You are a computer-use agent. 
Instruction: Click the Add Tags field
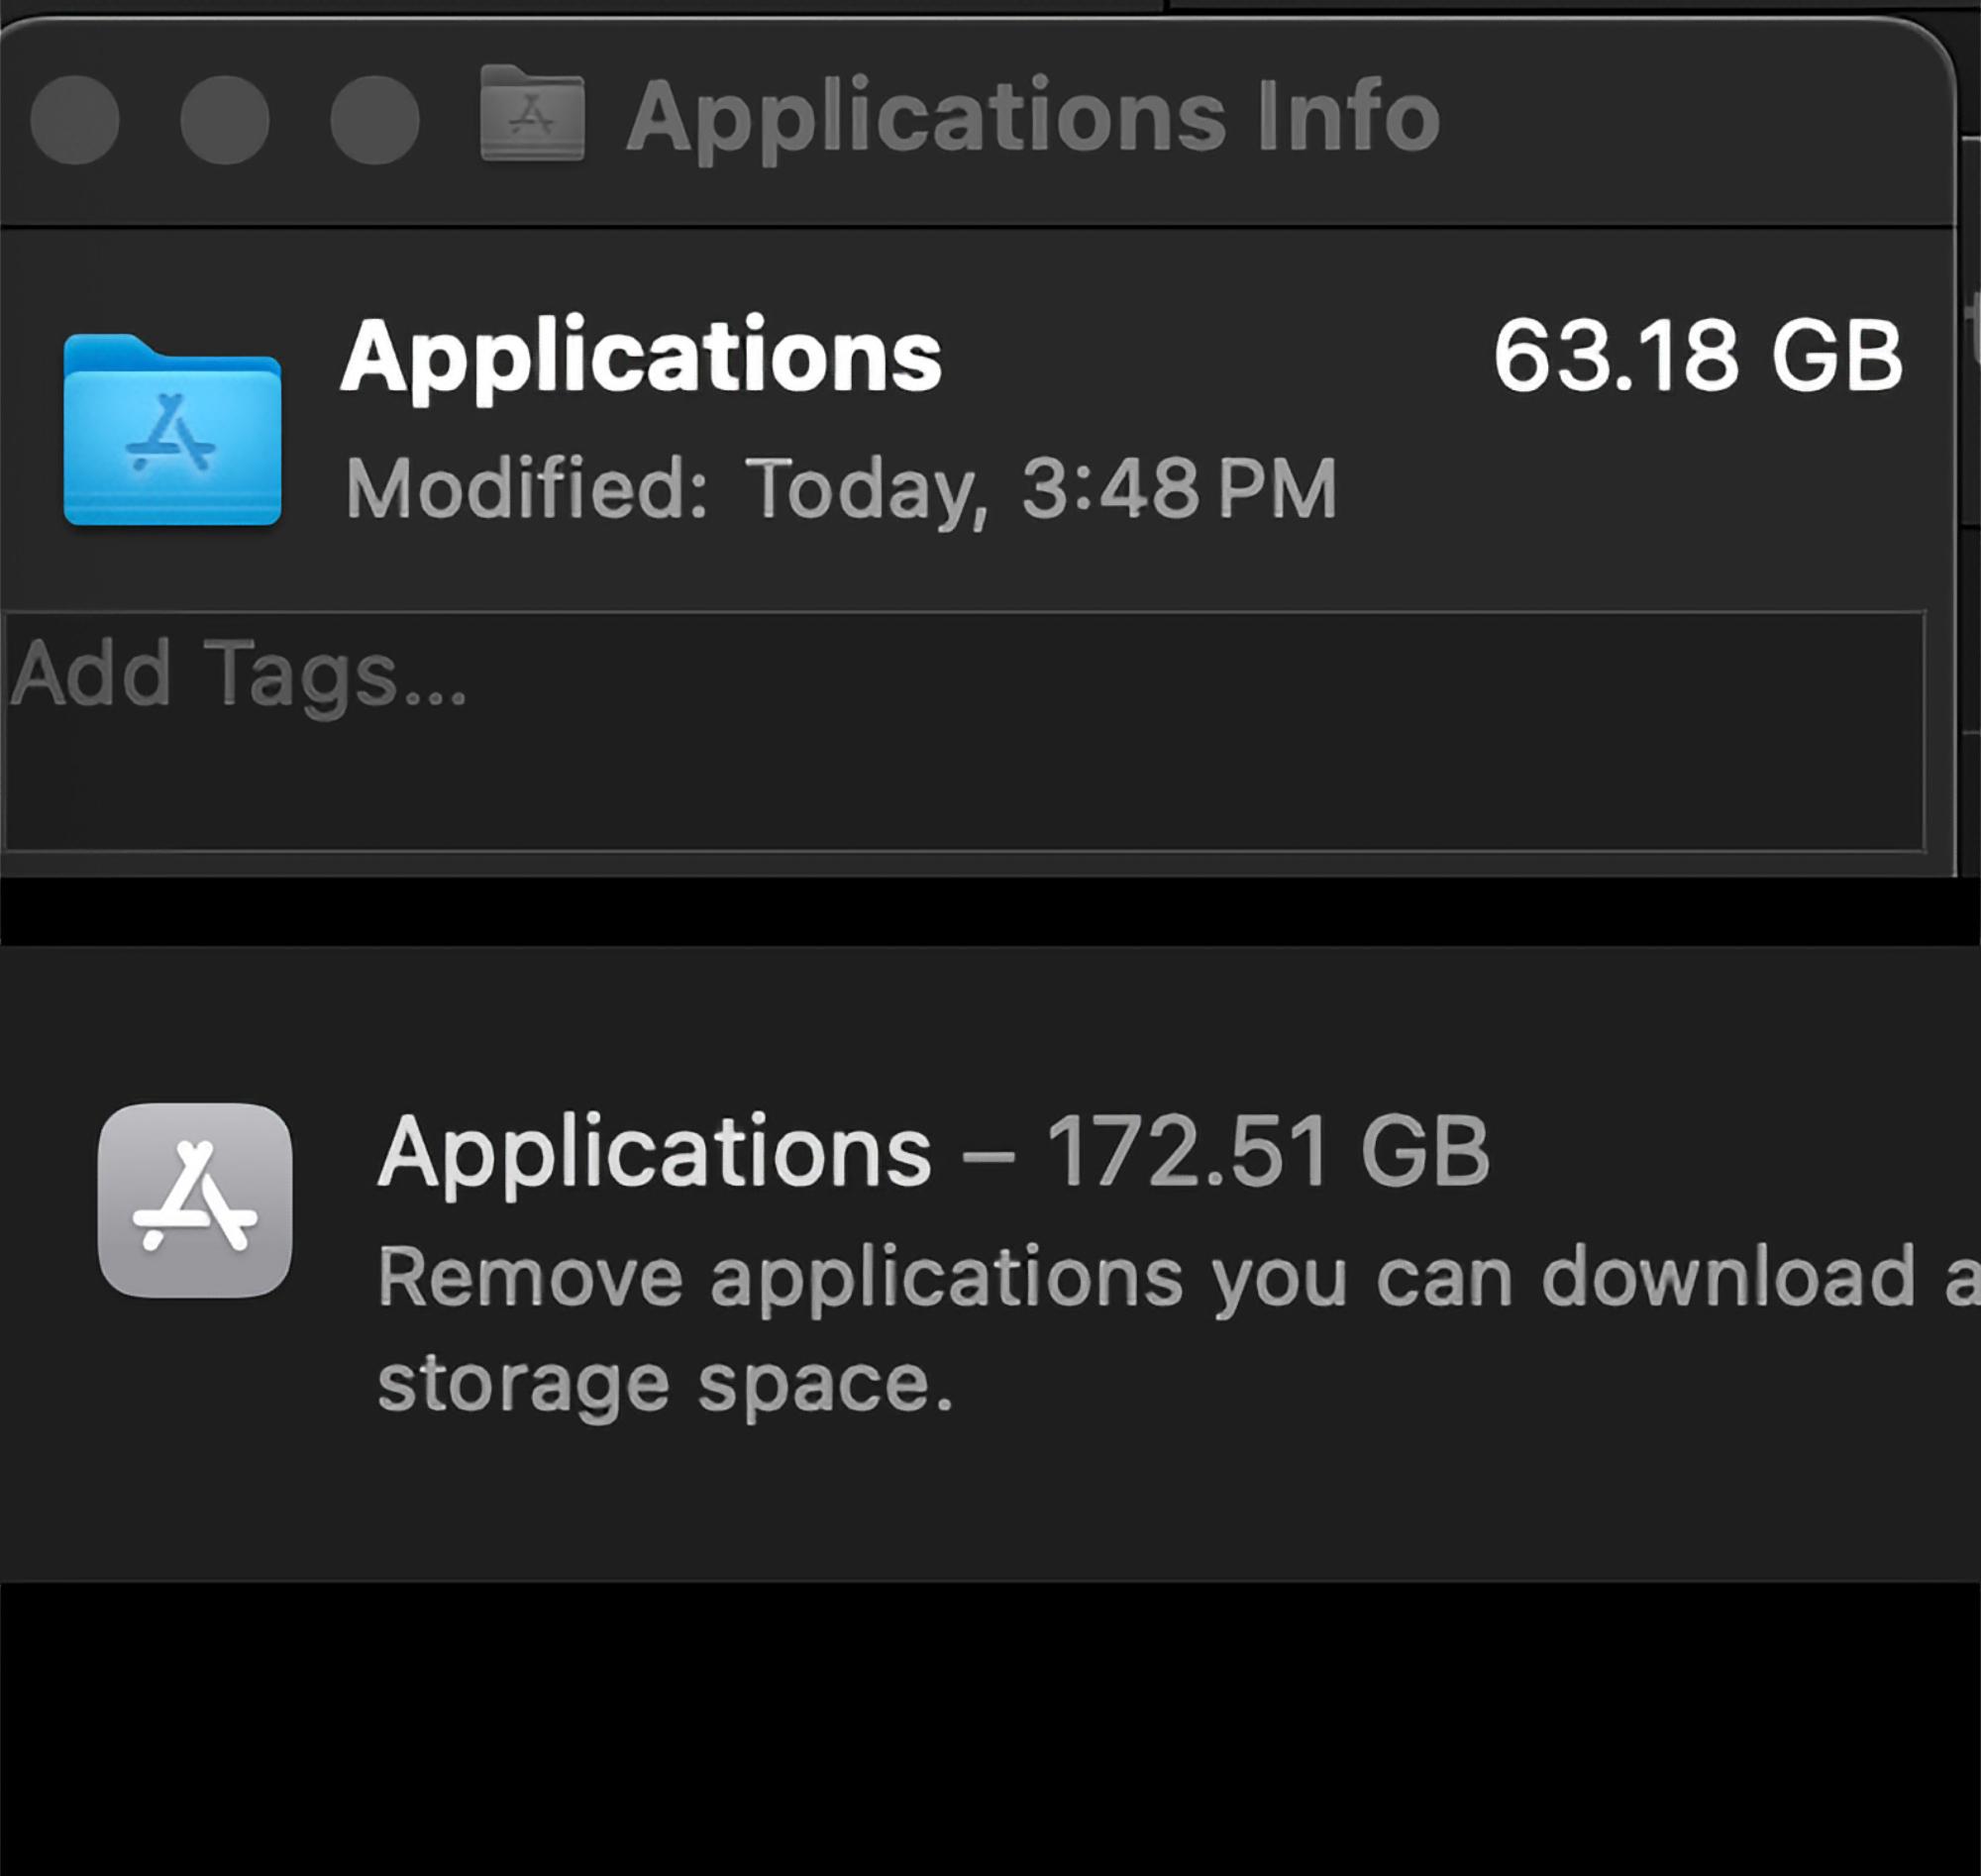point(960,730)
